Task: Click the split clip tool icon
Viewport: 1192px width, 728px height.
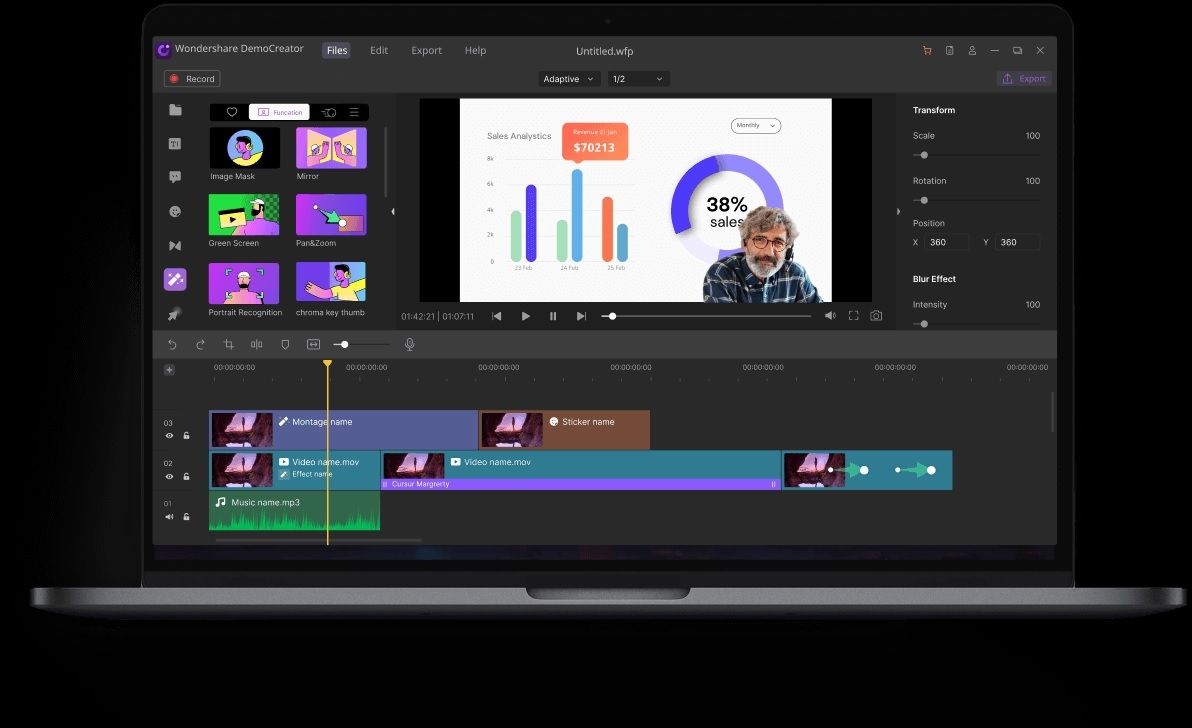Action: pyautogui.click(x=257, y=344)
